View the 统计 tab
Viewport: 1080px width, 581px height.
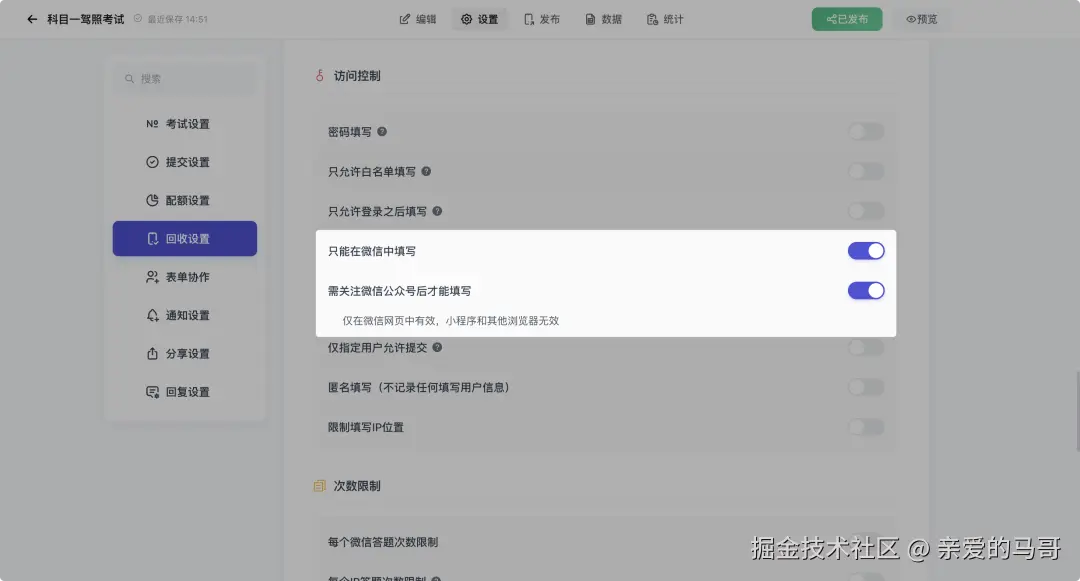click(x=665, y=19)
